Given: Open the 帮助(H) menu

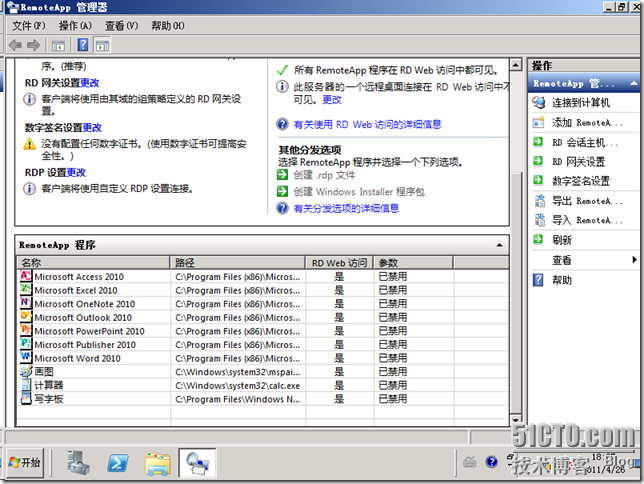Looking at the screenshot, I should (x=168, y=26).
